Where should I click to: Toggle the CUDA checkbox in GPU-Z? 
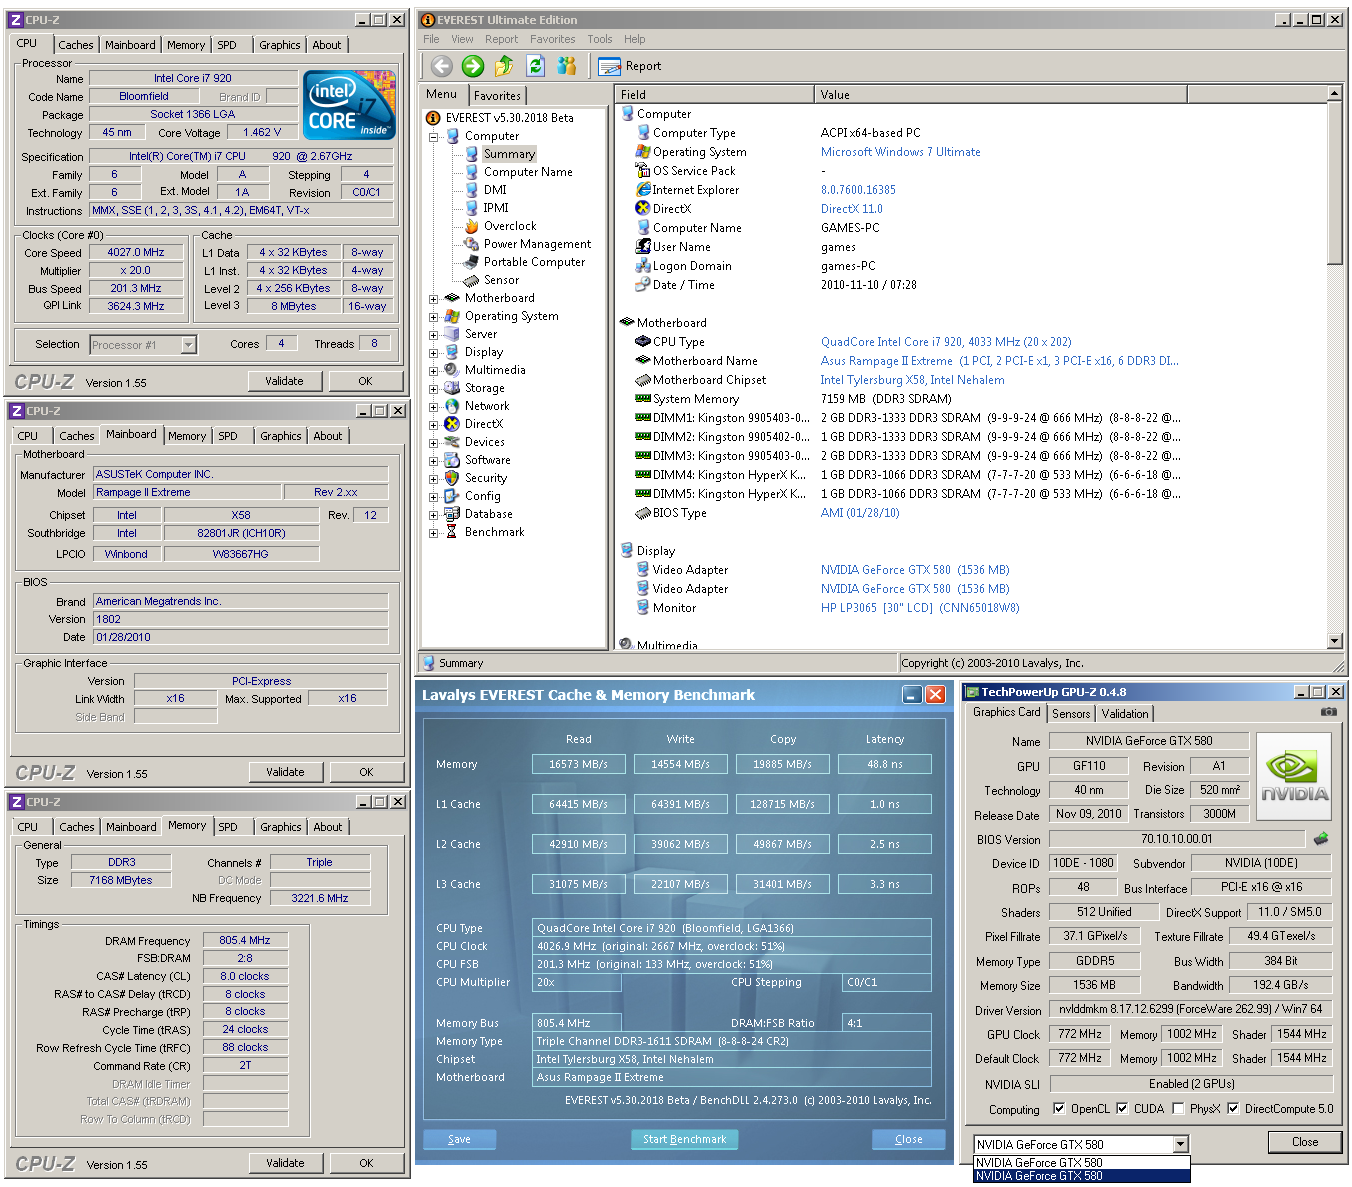(1122, 1108)
